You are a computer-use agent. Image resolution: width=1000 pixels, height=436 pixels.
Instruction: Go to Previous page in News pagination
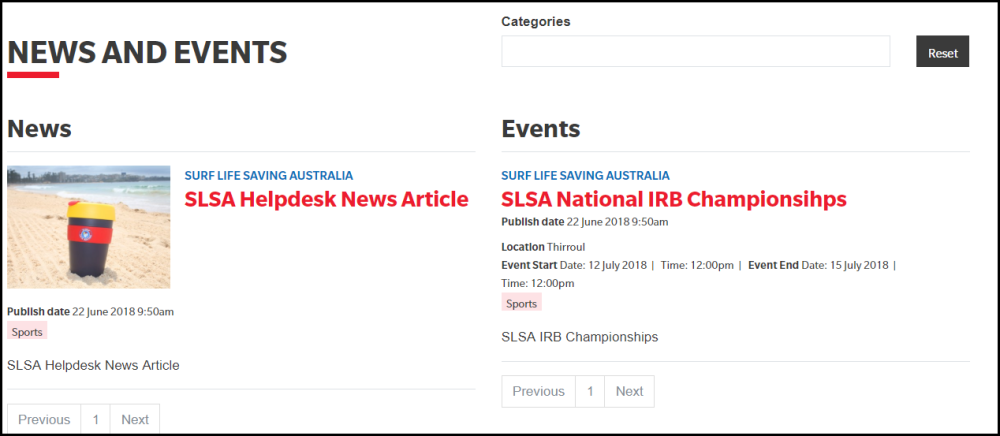point(44,419)
